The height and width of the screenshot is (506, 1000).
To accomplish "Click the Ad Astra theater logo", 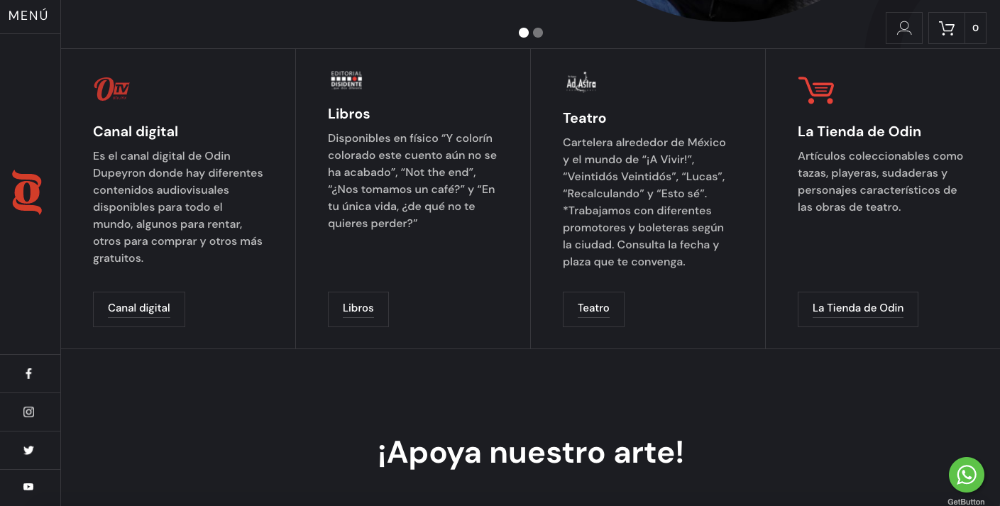I will click(580, 82).
